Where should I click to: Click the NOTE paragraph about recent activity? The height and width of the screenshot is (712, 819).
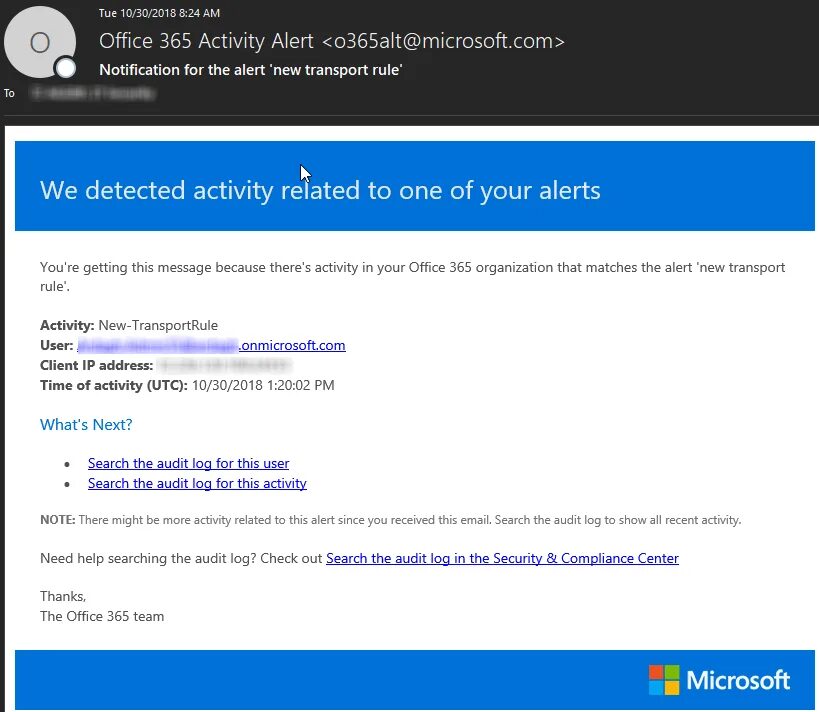click(x=390, y=520)
